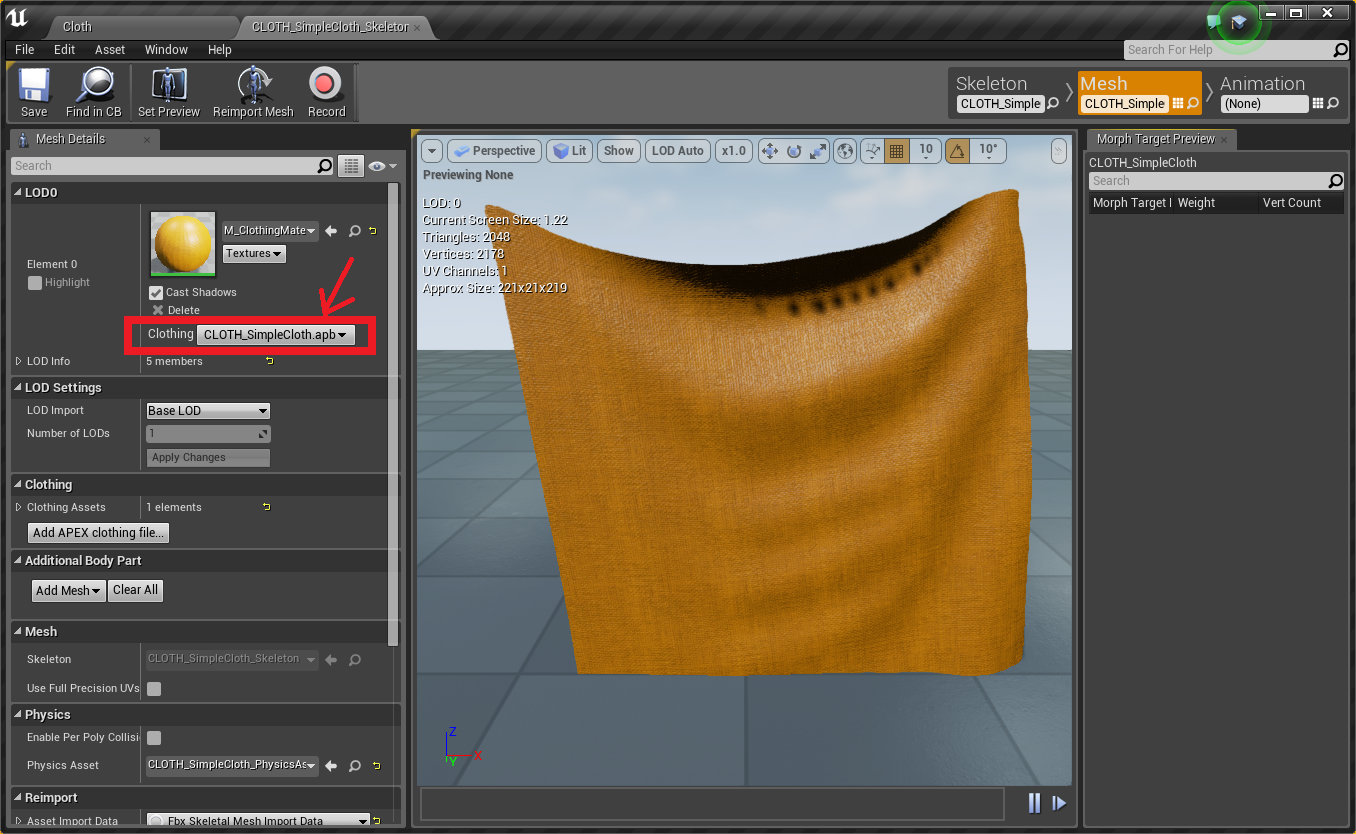This screenshot has width=1356, height=834.
Task: Click the Delete X icon for Element 0
Action: pyautogui.click(x=157, y=310)
